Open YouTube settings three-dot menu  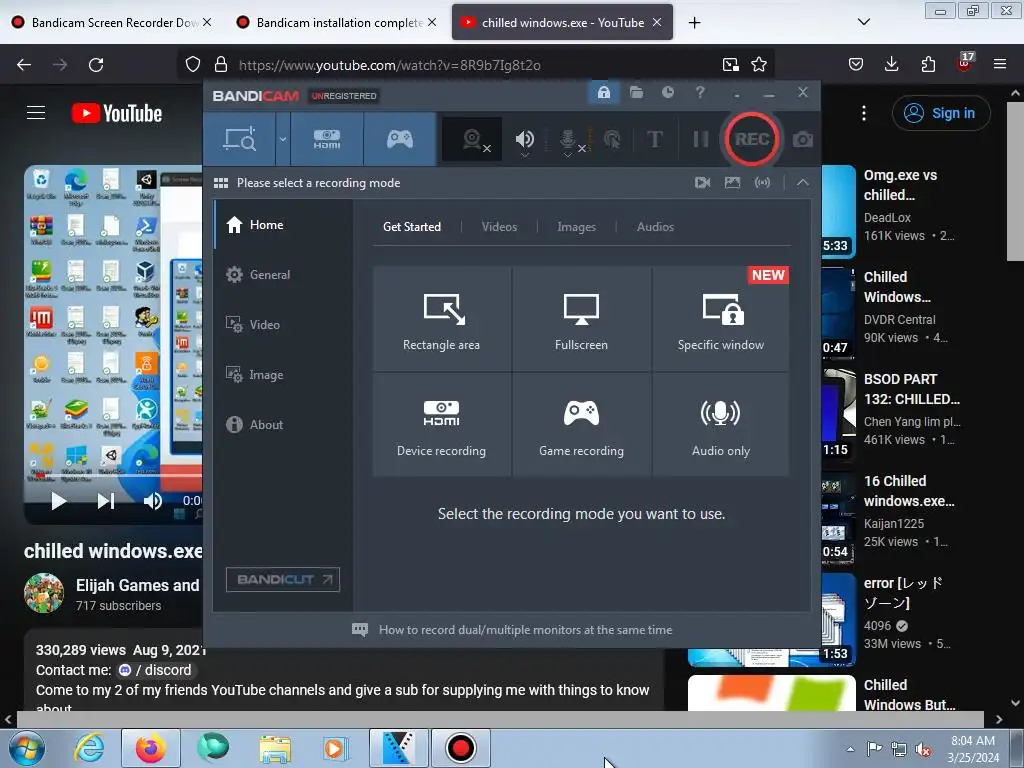[863, 113]
